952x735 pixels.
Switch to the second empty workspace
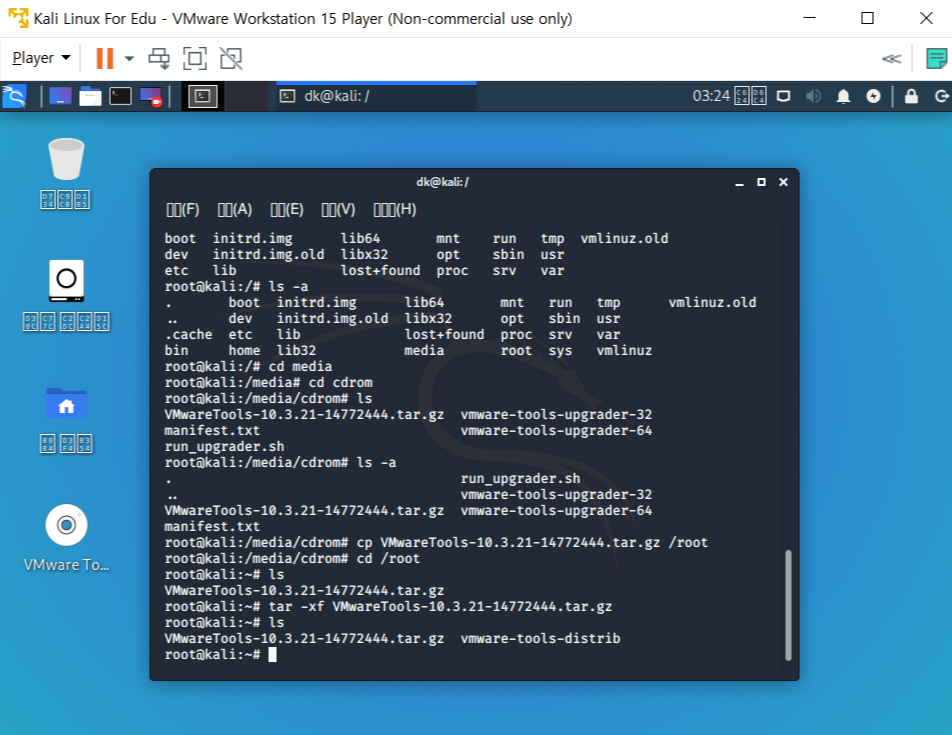click(x=246, y=96)
